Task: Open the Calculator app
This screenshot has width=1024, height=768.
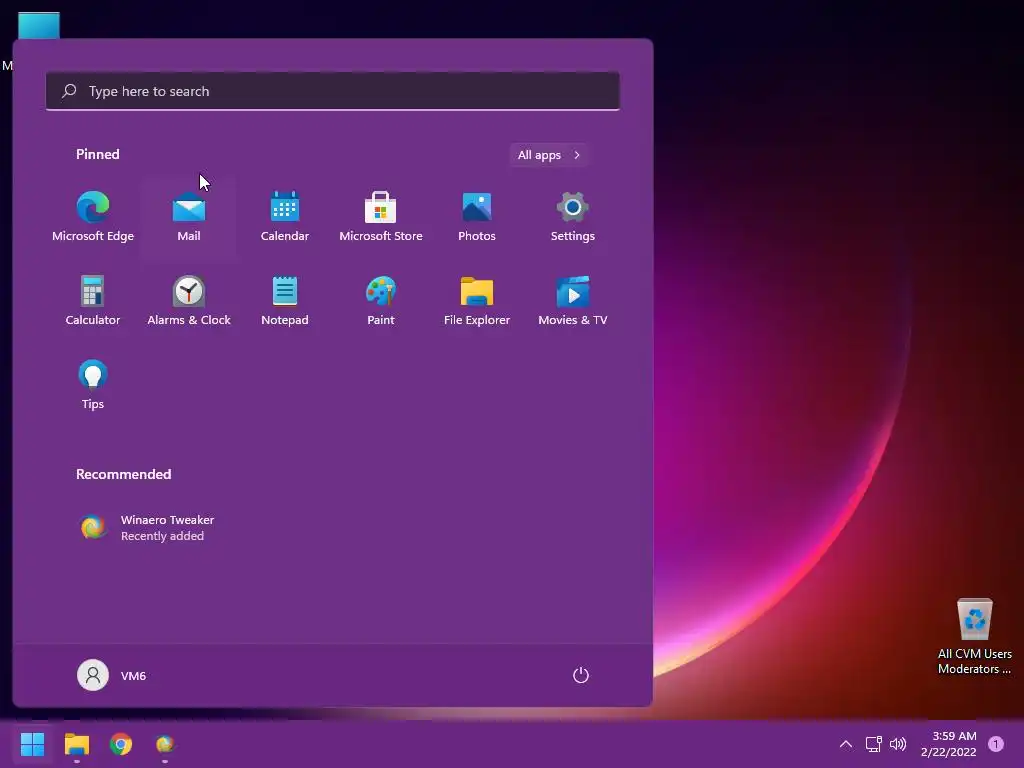Action: click(x=93, y=301)
